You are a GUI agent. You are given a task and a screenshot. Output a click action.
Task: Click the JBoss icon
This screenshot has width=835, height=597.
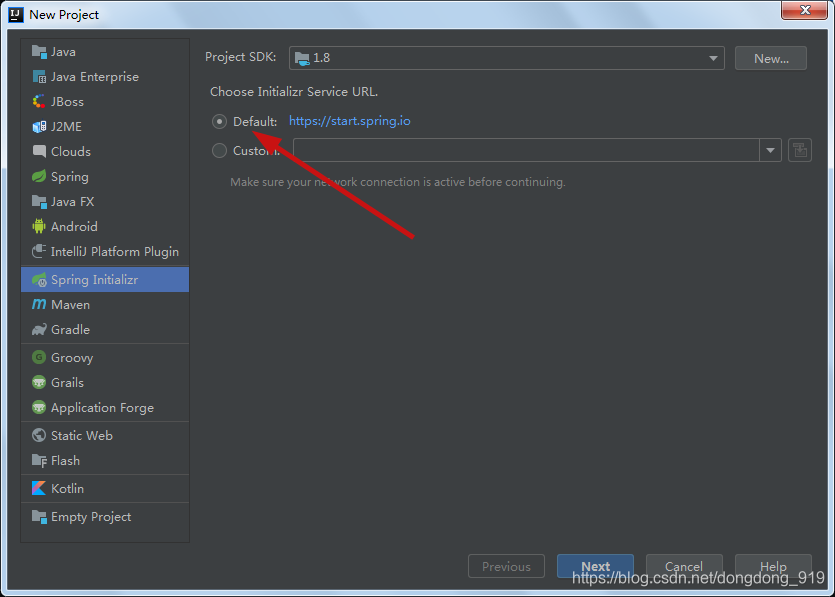click(39, 101)
